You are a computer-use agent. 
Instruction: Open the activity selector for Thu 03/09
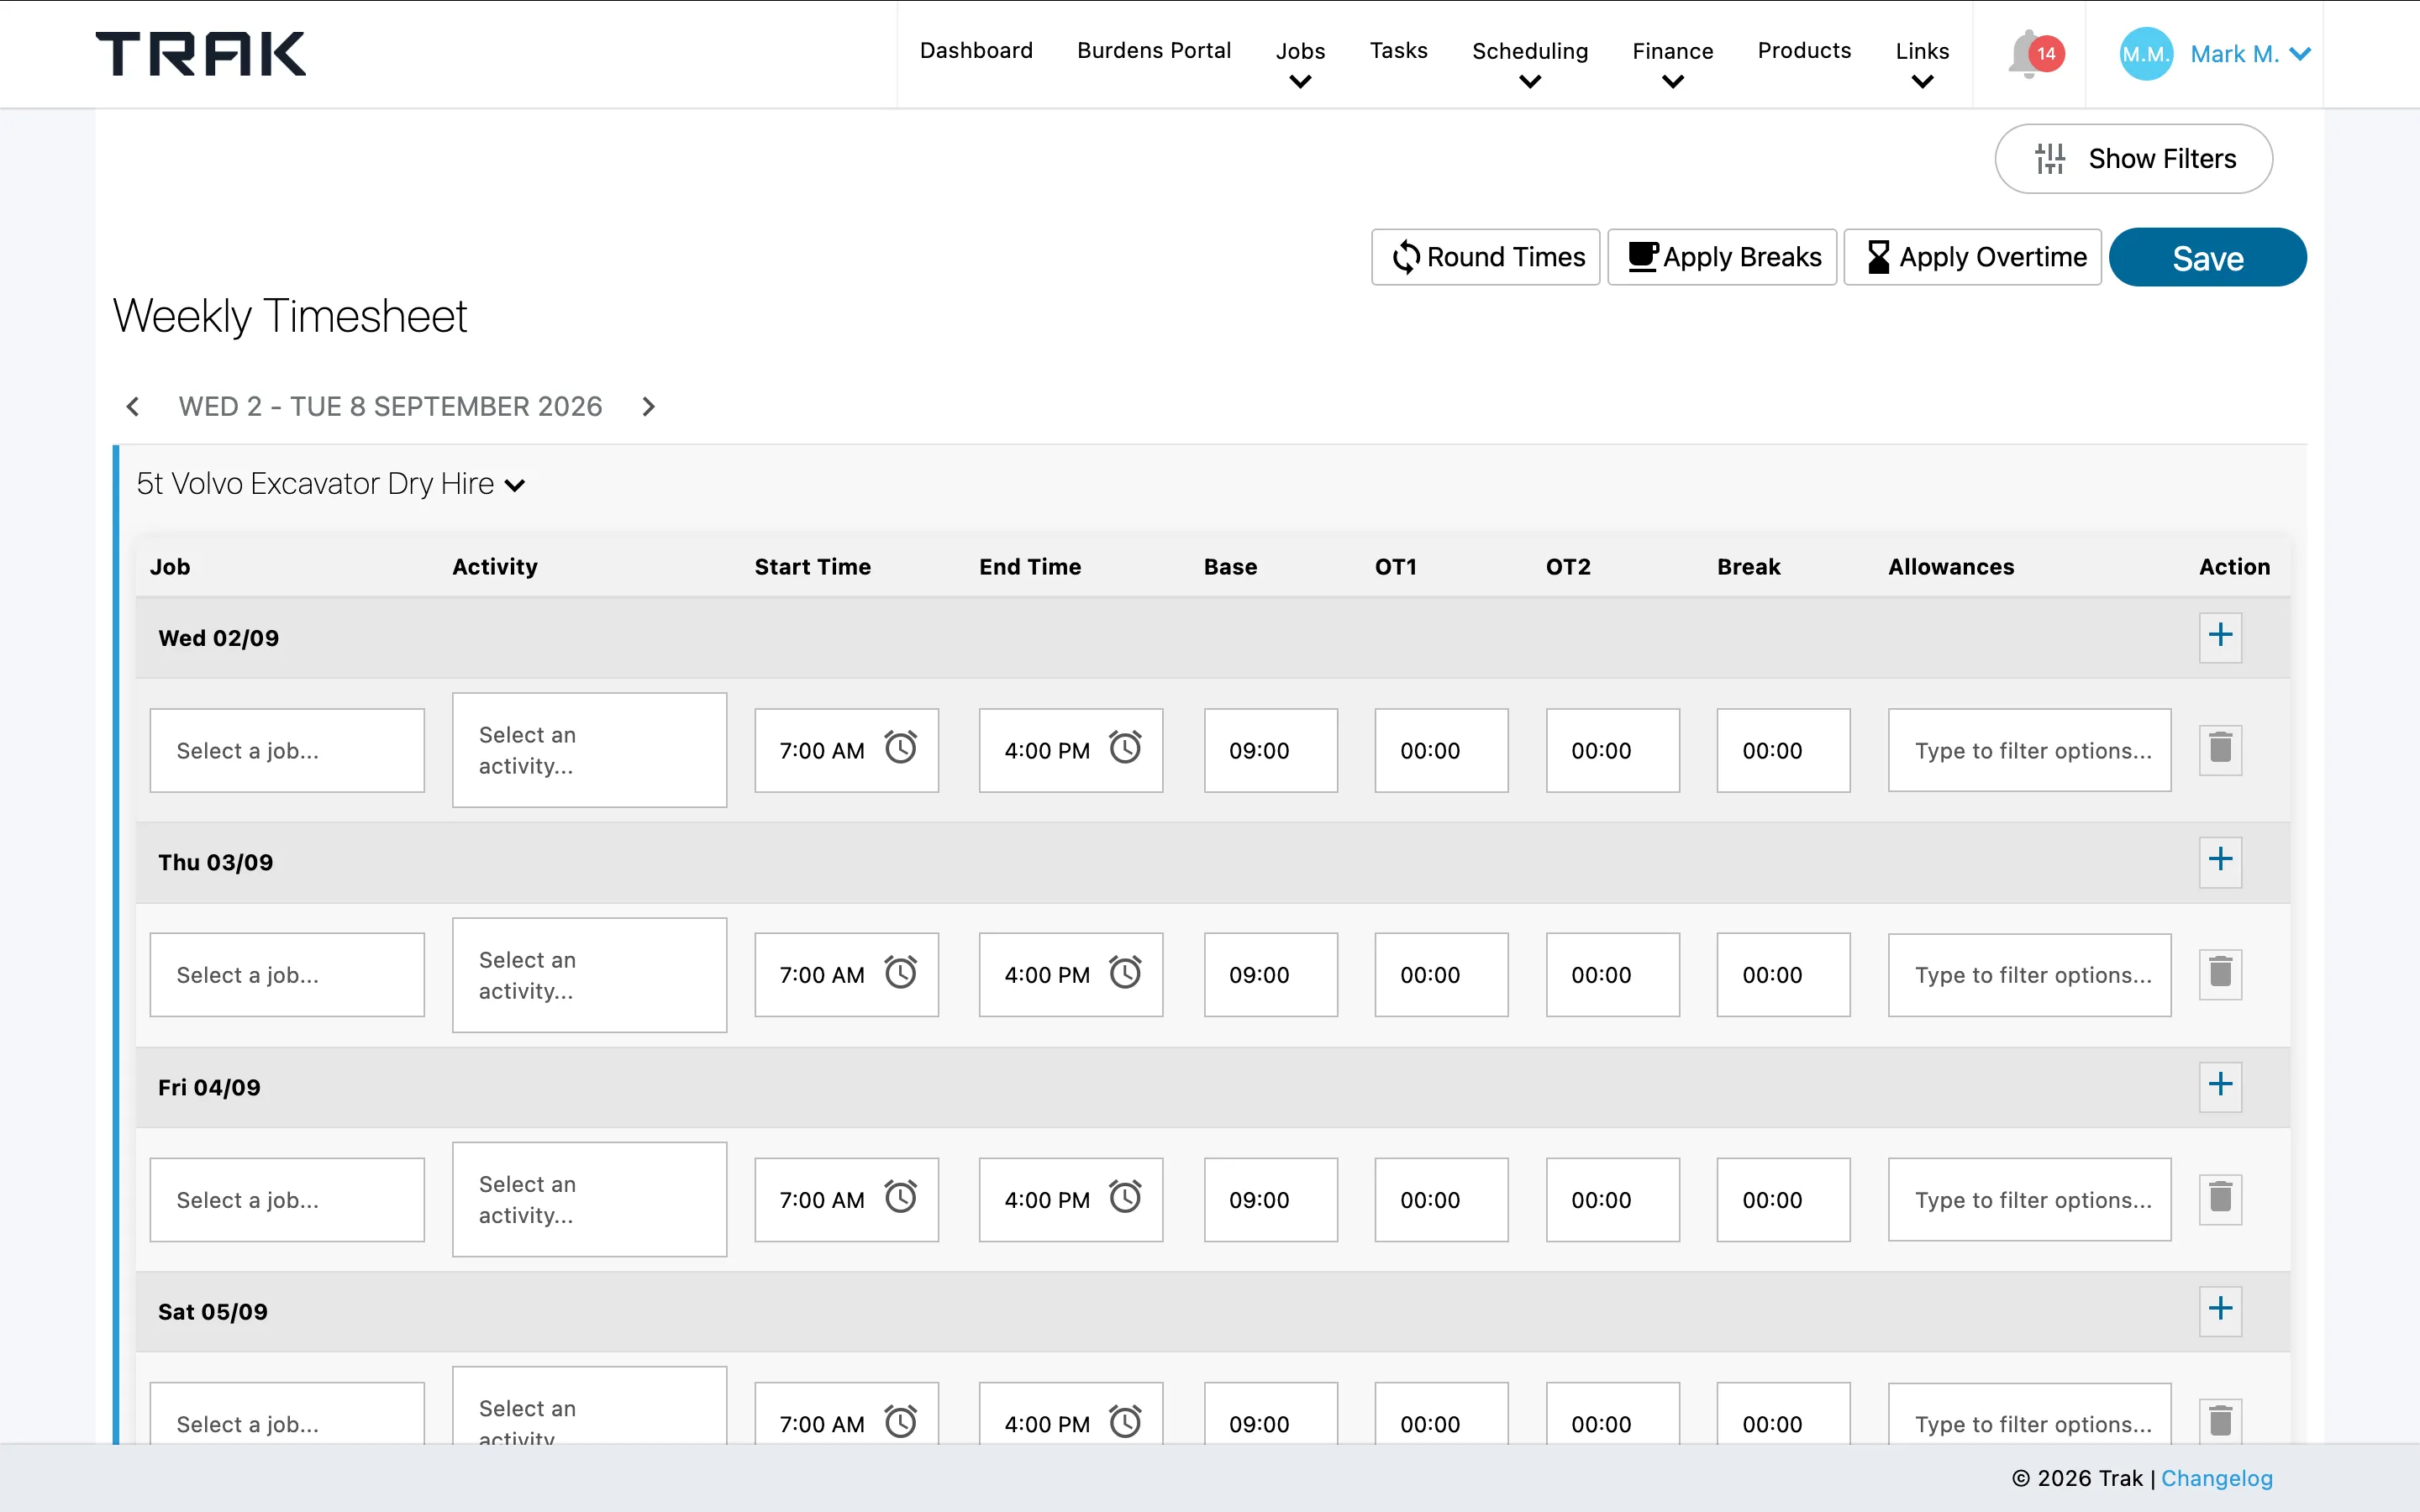pyautogui.click(x=589, y=975)
